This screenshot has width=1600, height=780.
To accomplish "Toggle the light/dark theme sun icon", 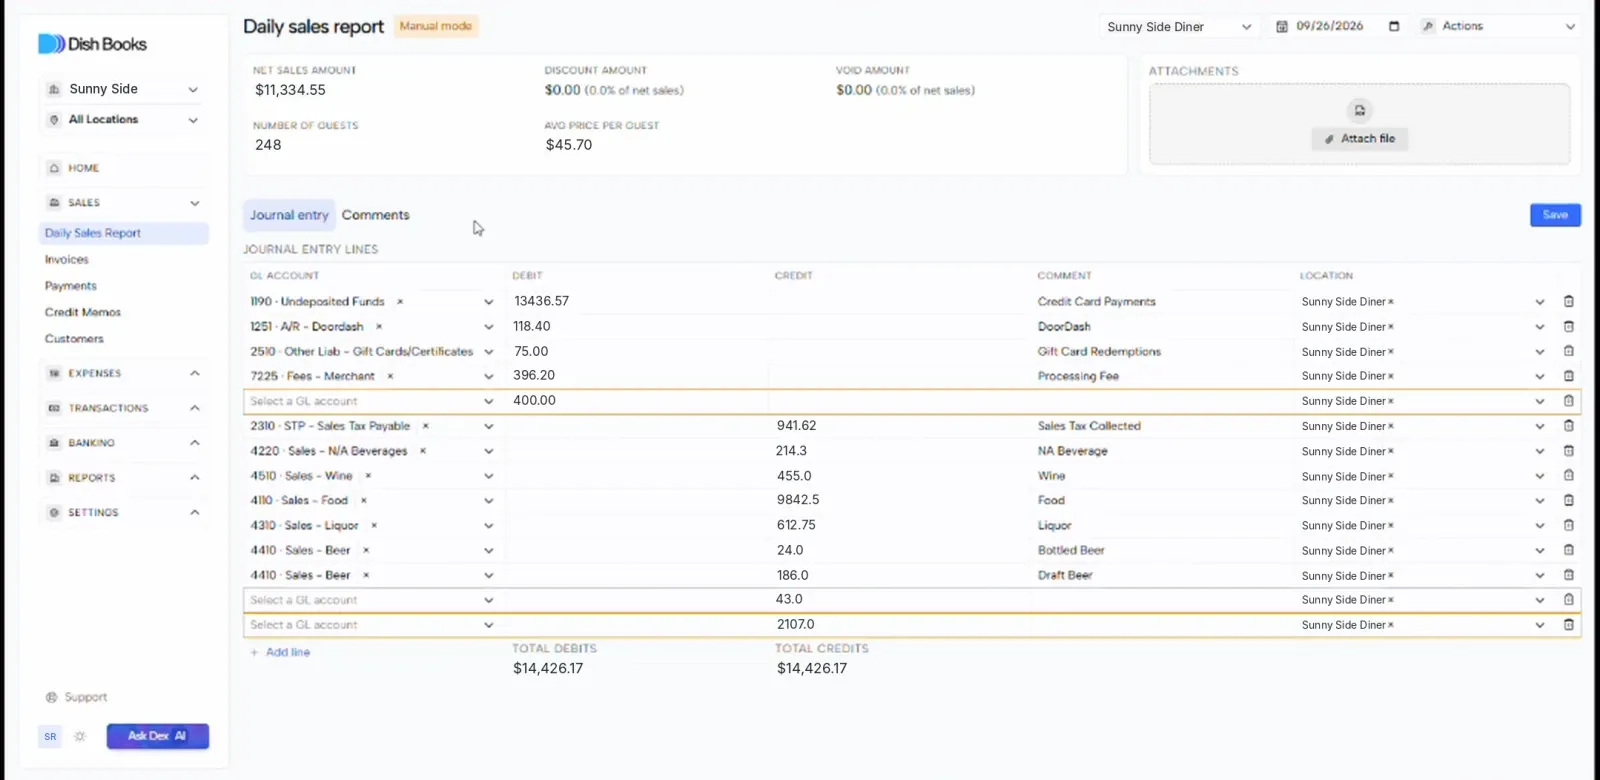I will click(80, 737).
